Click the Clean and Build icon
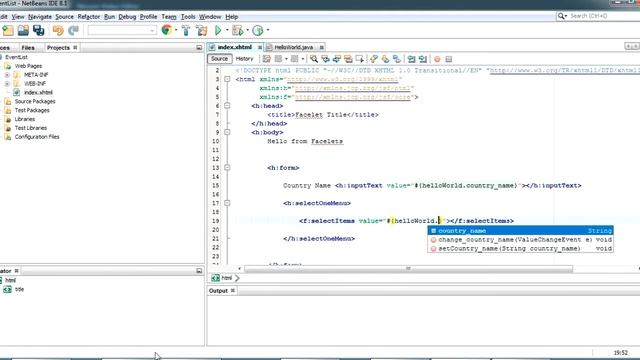Viewport: 640px width, 360px height. pyautogui.click(x=201, y=30)
